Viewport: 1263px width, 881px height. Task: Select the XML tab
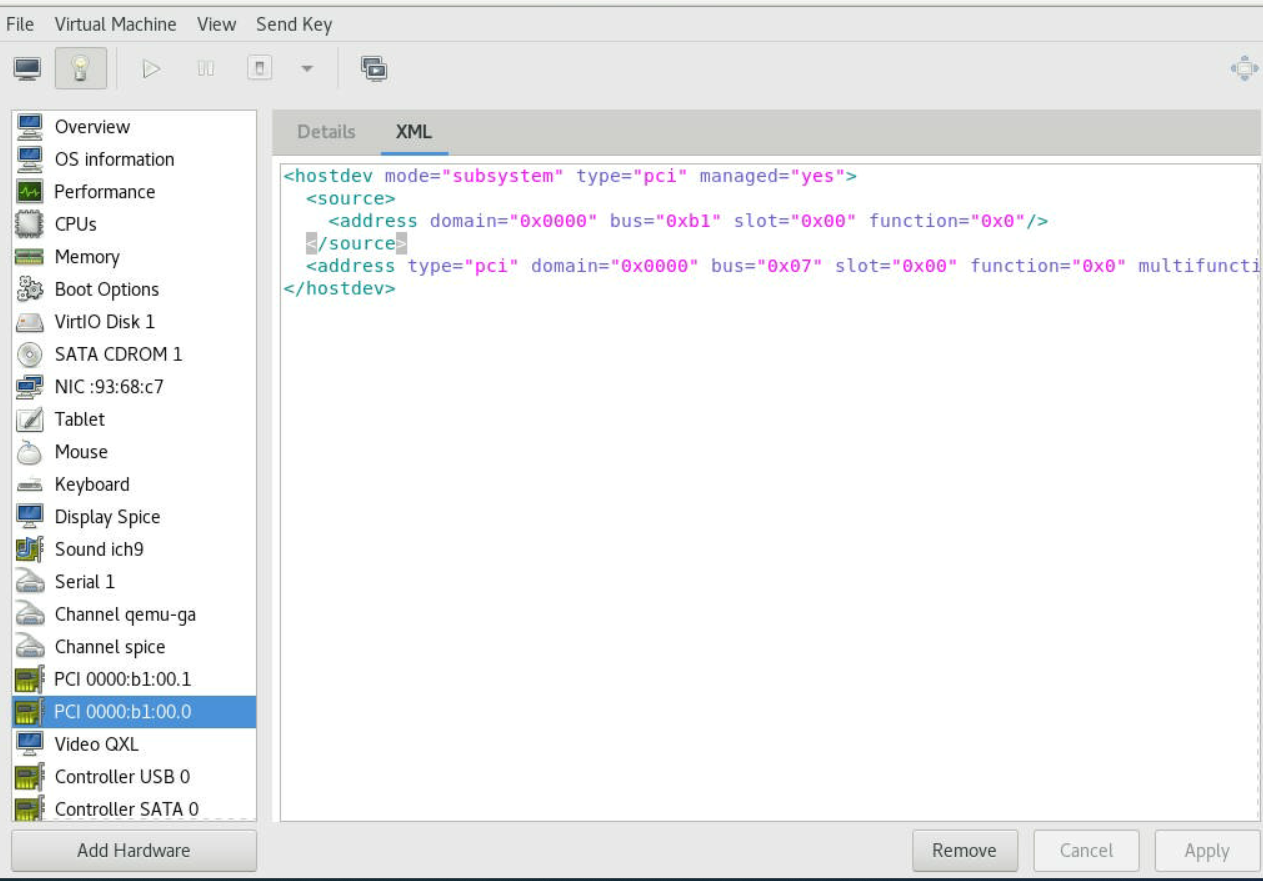[x=414, y=132]
